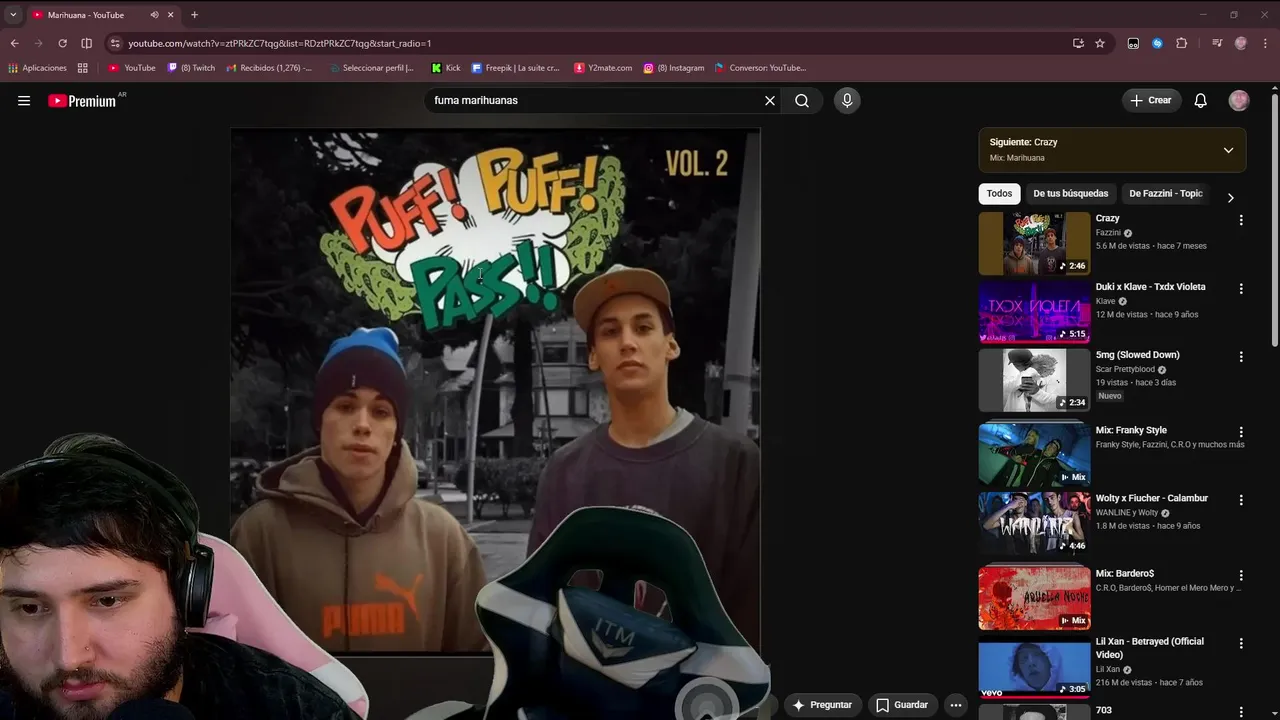
Task: Open the Kick bookmark
Action: click(446, 68)
